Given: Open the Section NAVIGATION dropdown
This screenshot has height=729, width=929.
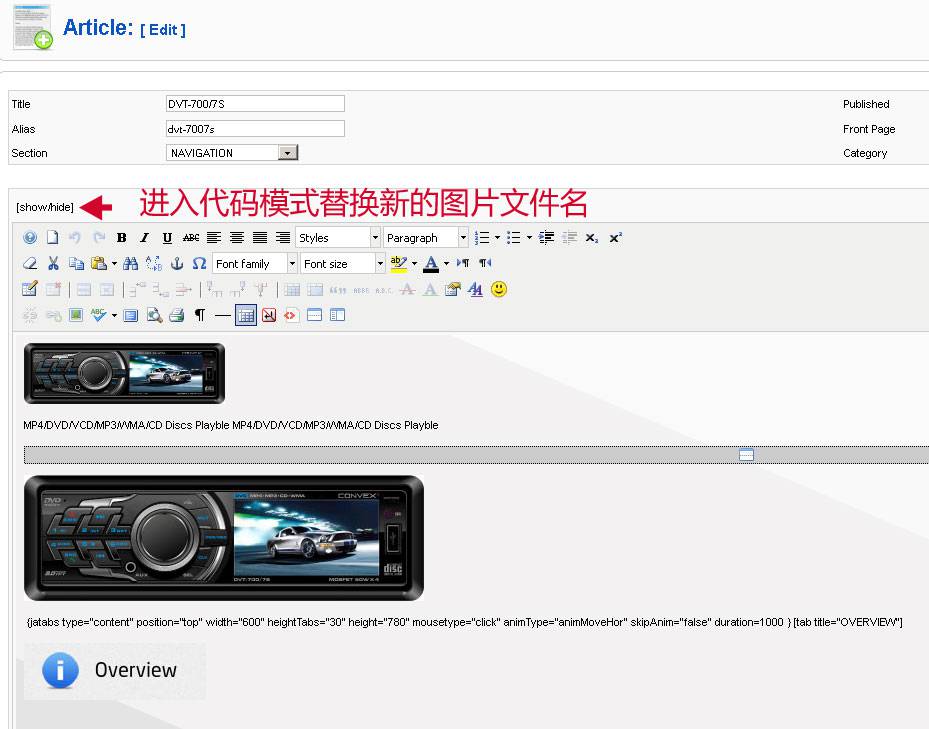Looking at the screenshot, I should tap(287, 153).
